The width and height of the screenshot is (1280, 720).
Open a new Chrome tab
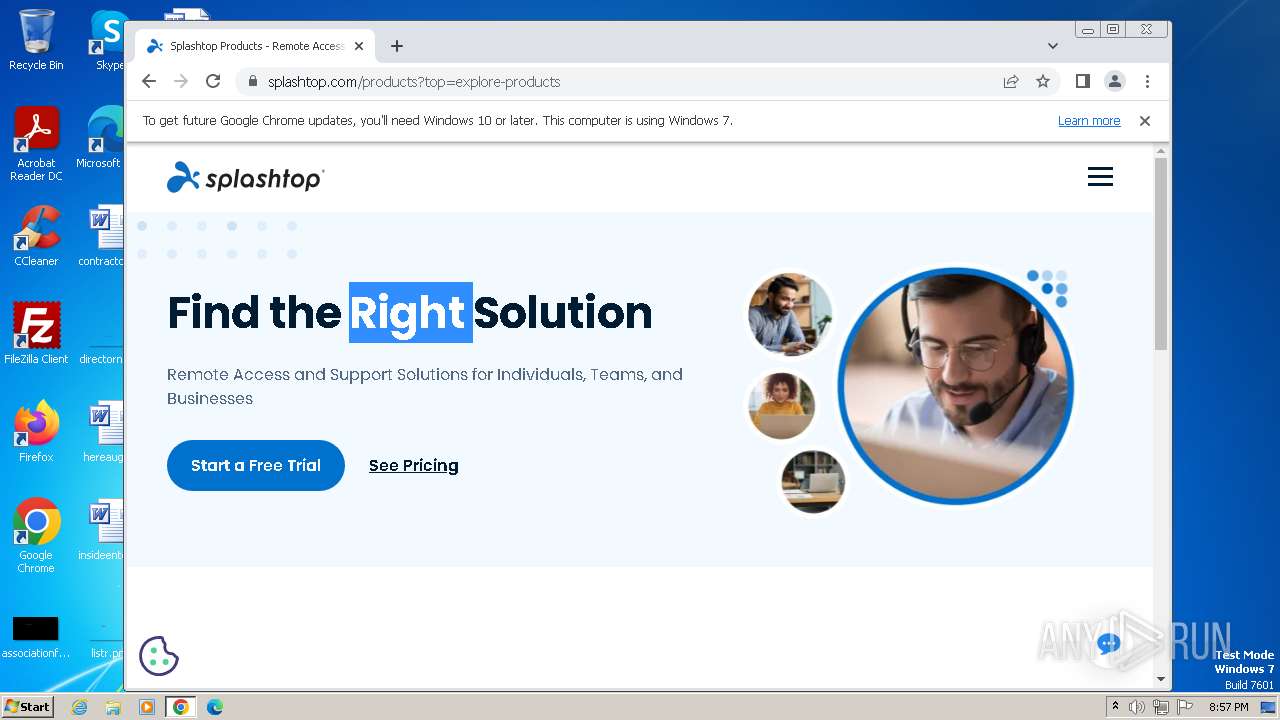click(x=397, y=46)
